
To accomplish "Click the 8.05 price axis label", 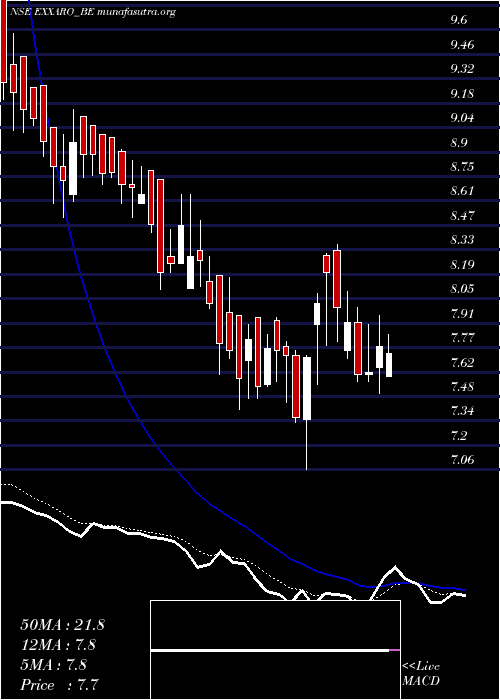I will pos(462,289).
